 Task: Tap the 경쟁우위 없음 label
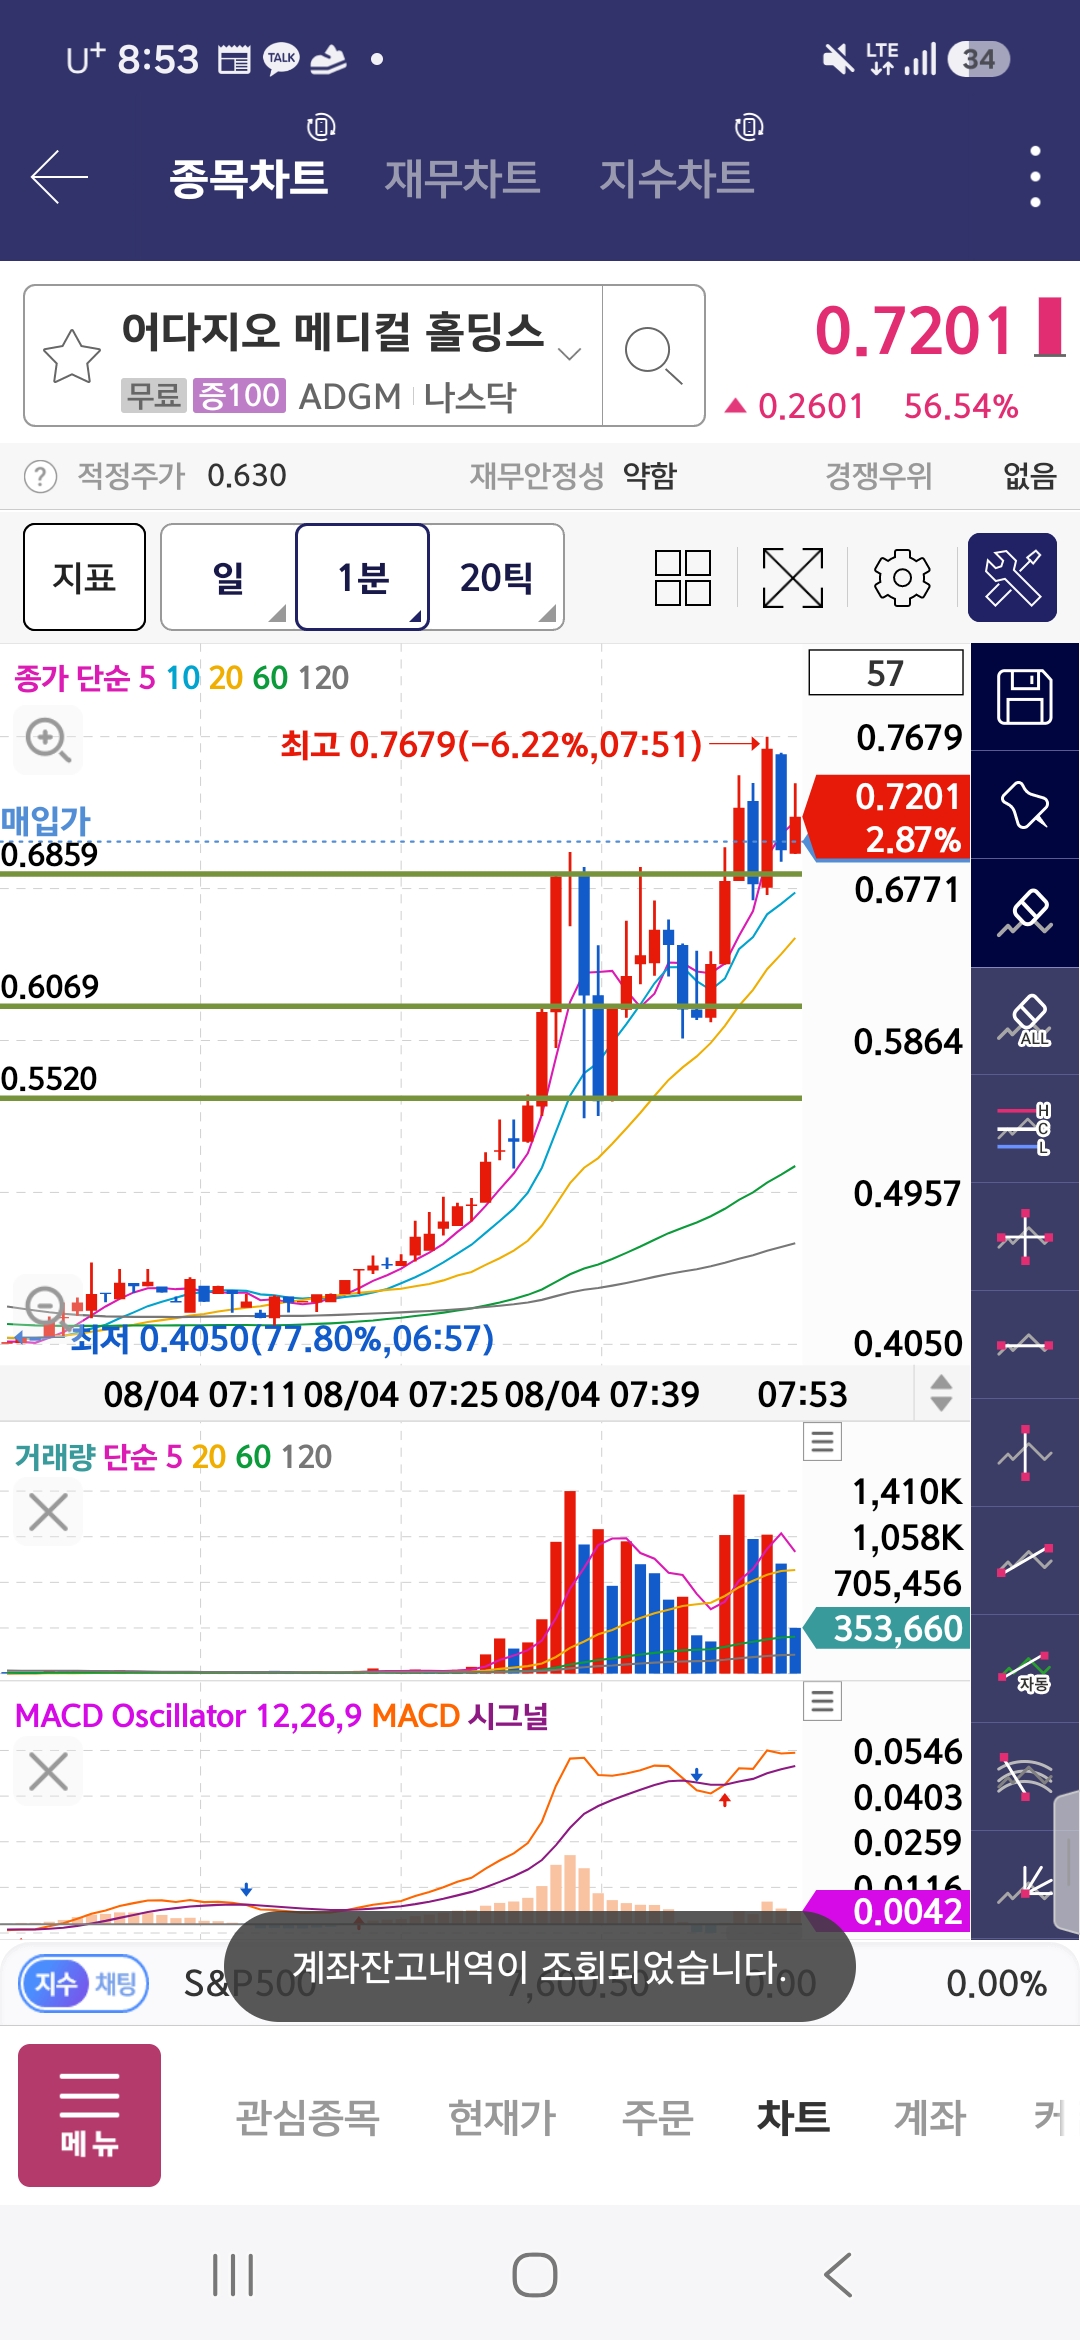tap(941, 476)
